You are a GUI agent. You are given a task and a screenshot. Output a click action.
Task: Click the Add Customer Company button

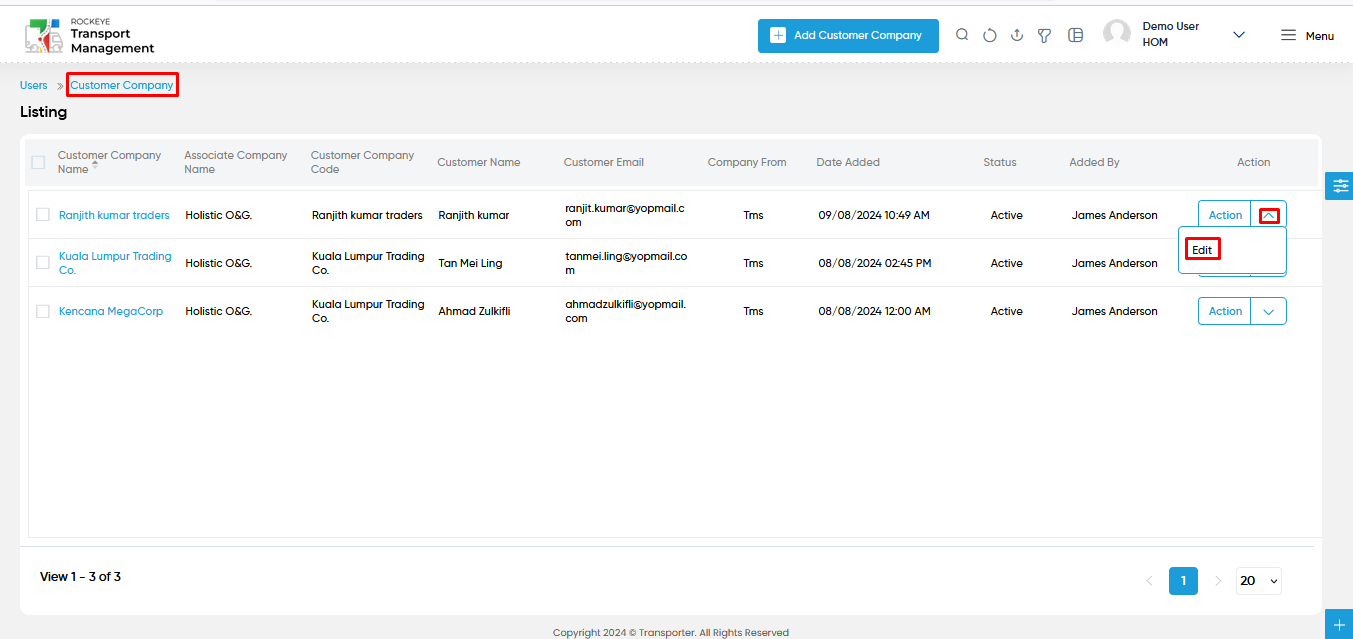coord(848,35)
